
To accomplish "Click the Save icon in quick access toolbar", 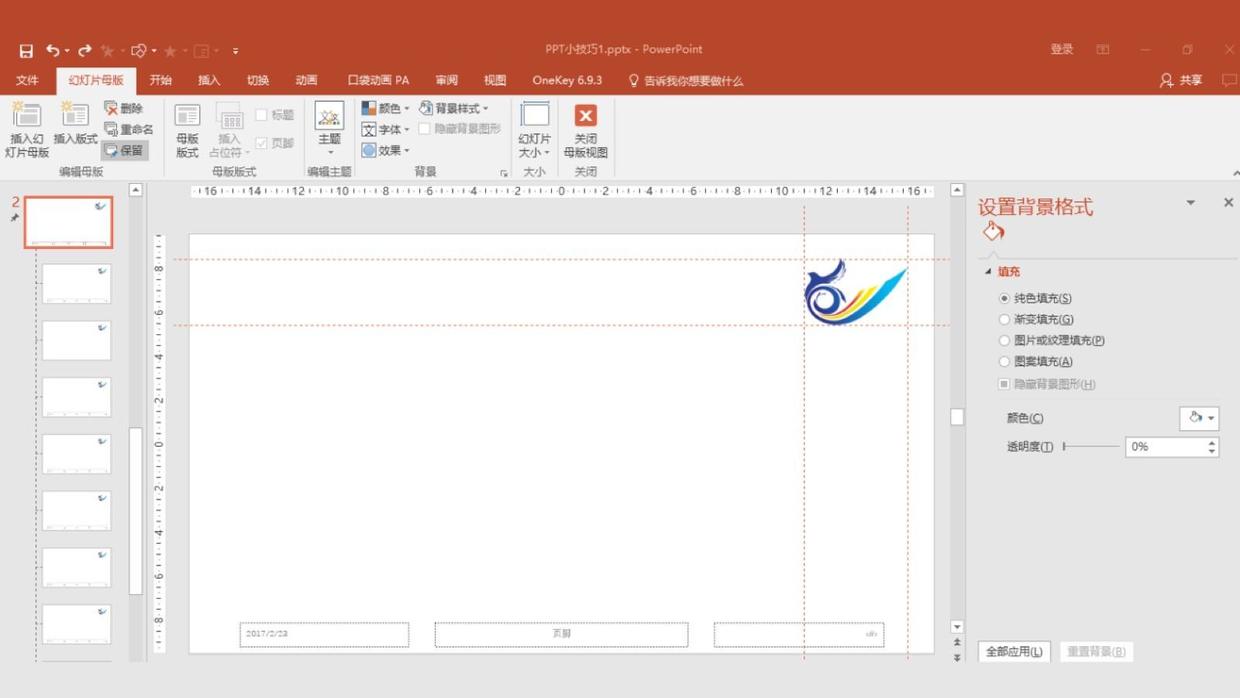I will (26, 50).
